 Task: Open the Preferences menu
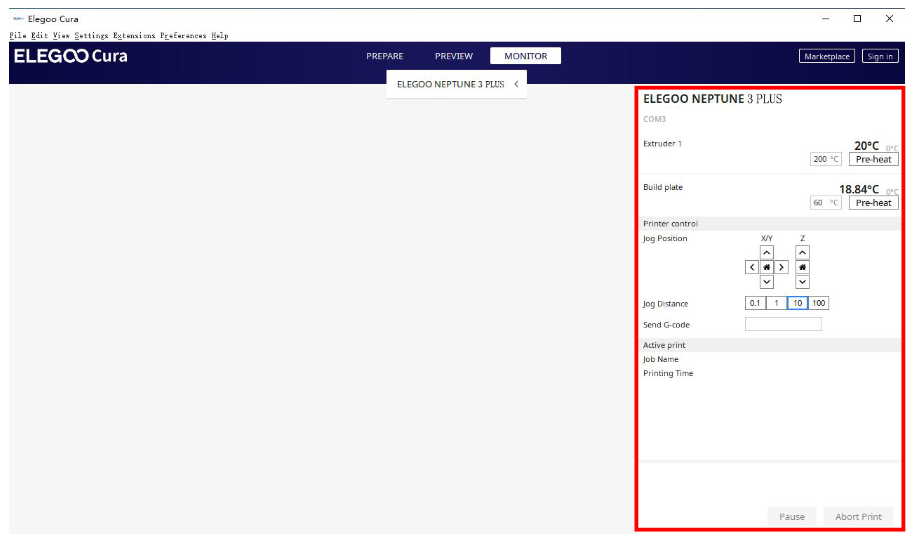tap(183, 35)
